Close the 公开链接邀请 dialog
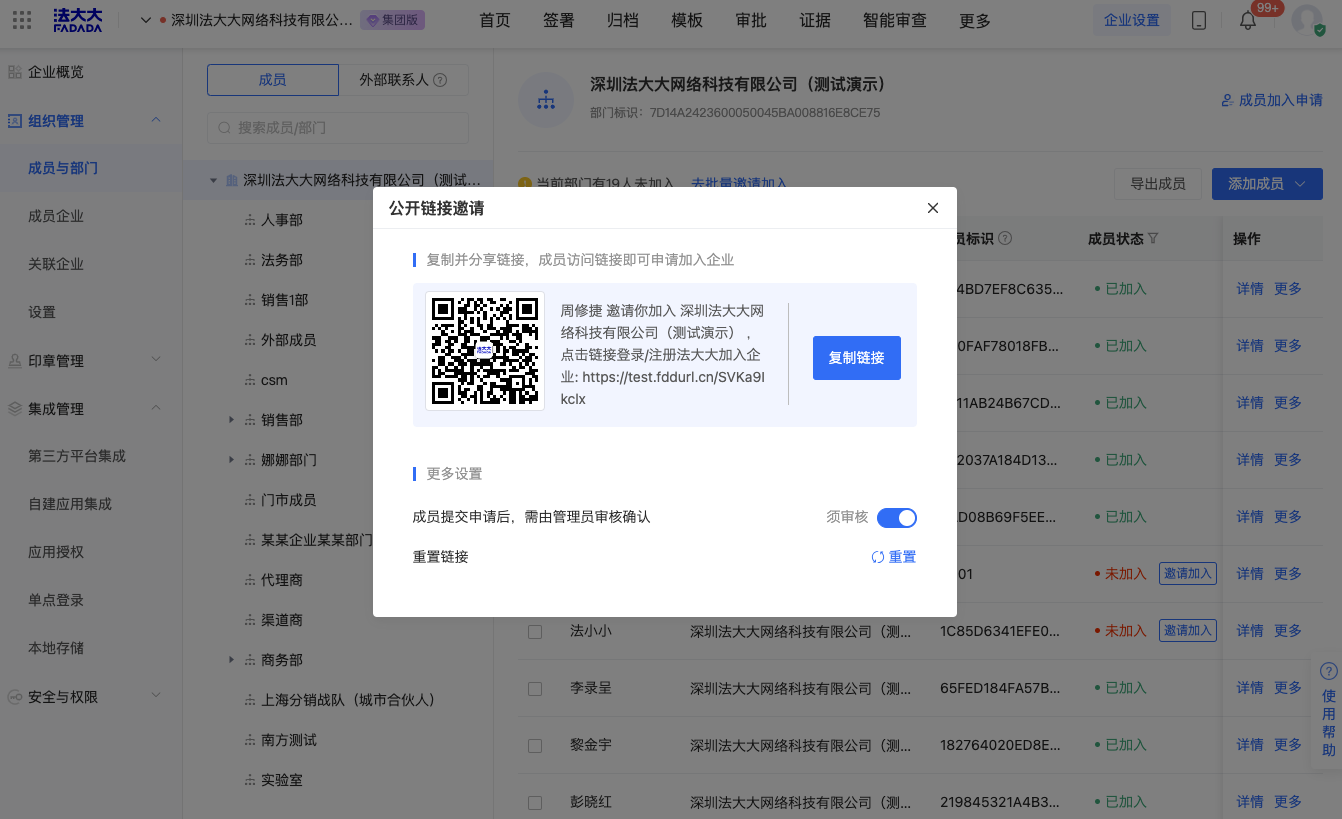Image resolution: width=1342 pixels, height=819 pixels. point(933,208)
